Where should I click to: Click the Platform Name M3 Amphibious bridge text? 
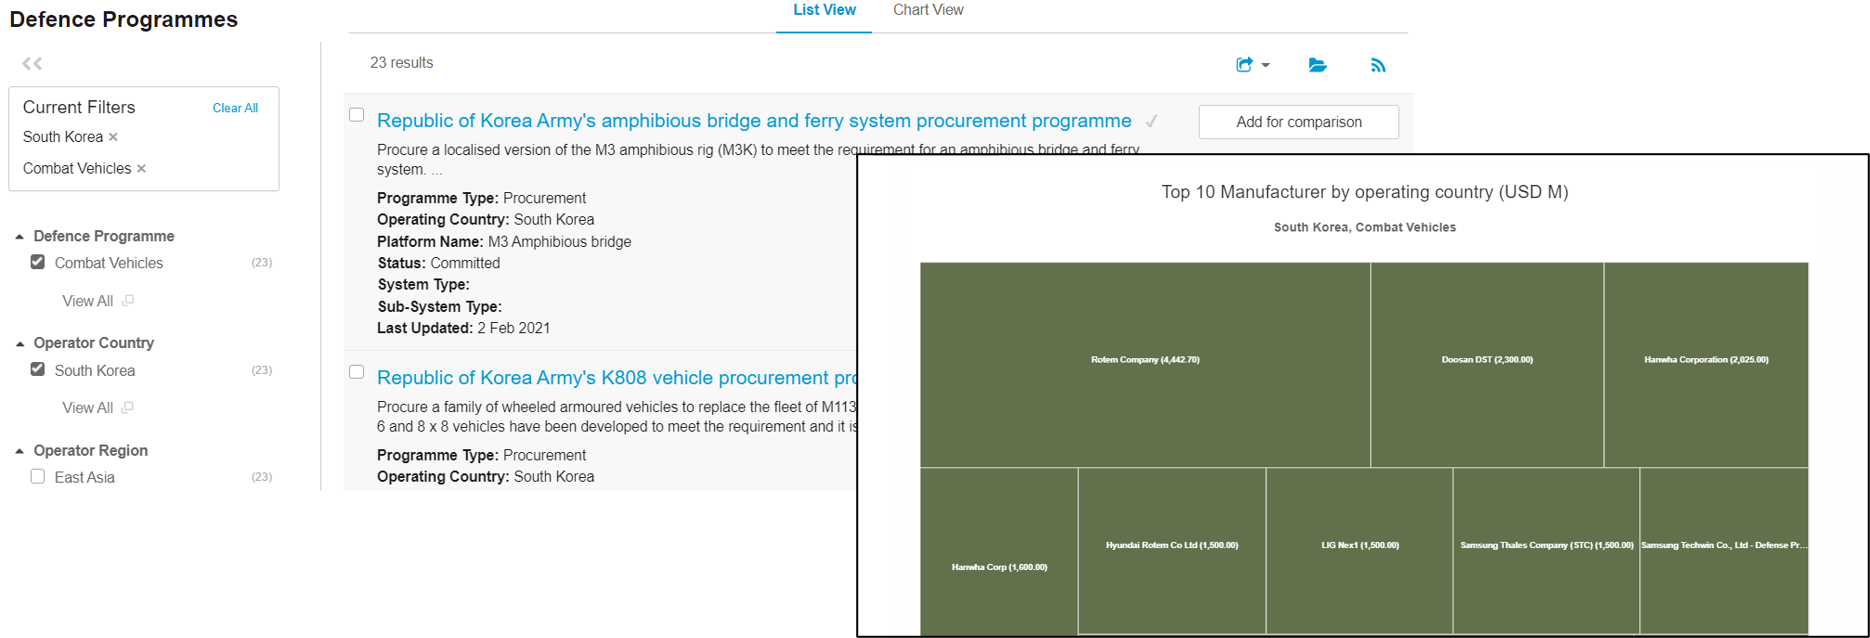[x=504, y=242]
